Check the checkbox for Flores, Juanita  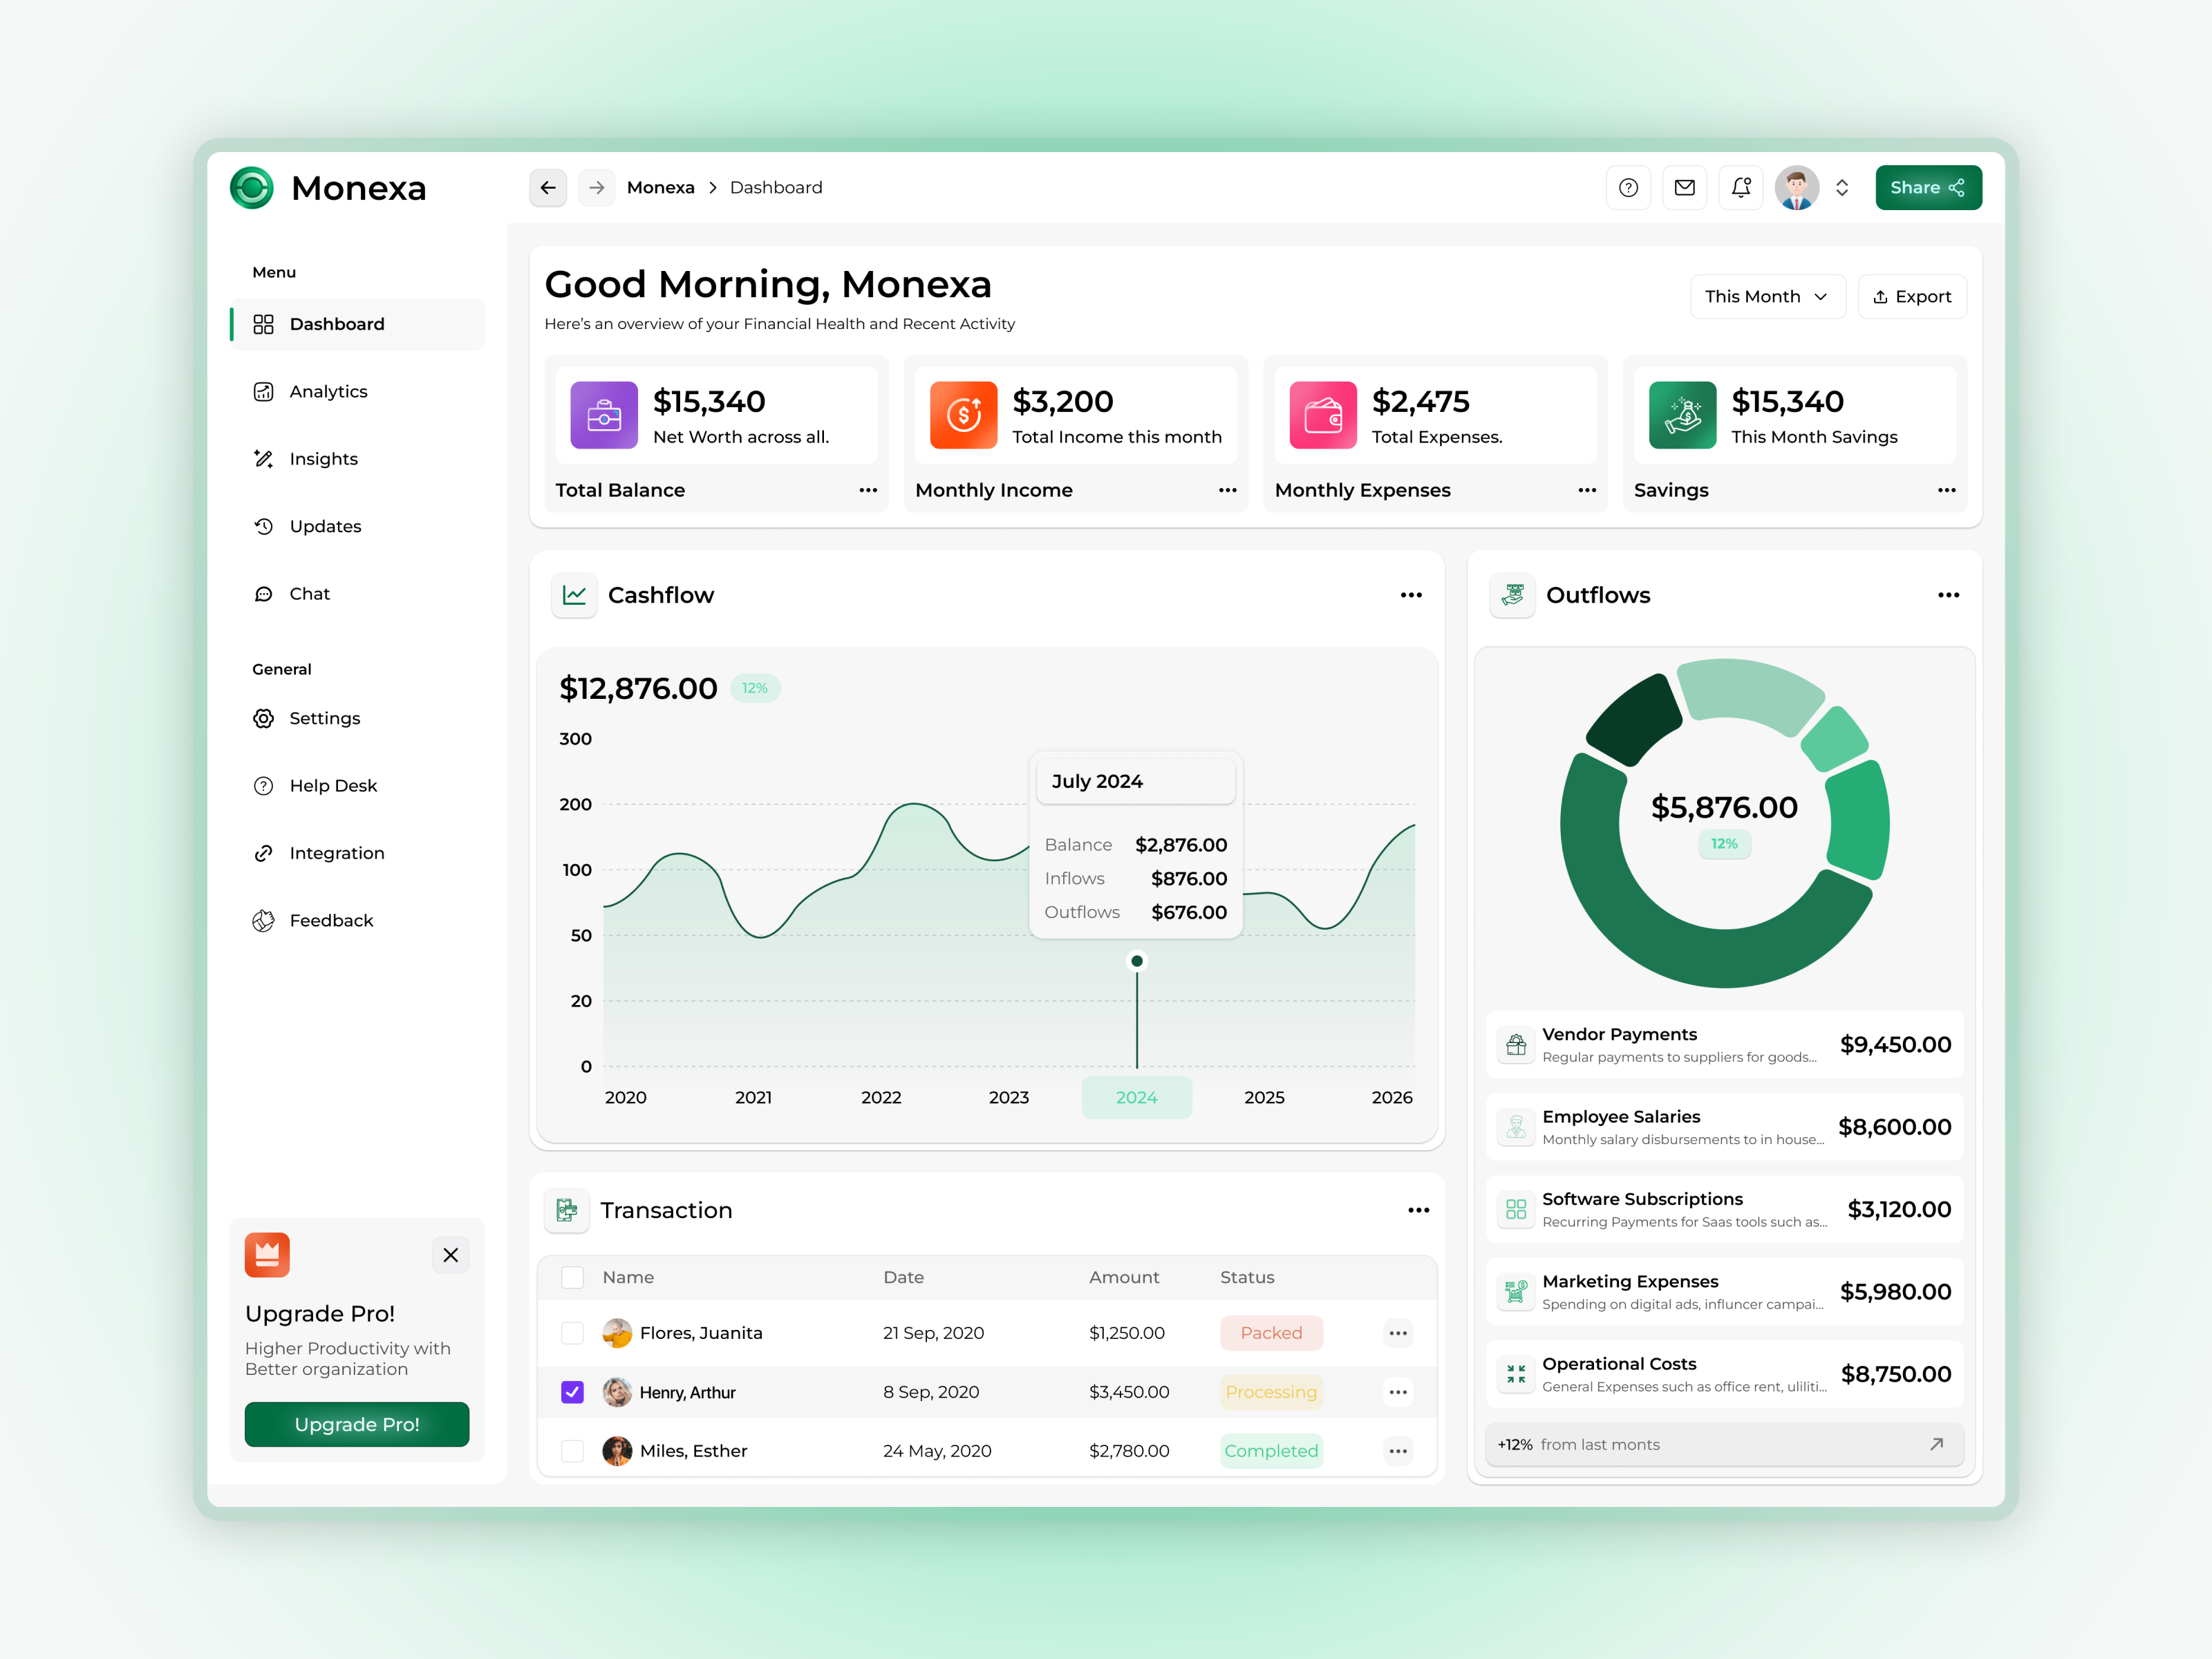[x=572, y=1332]
